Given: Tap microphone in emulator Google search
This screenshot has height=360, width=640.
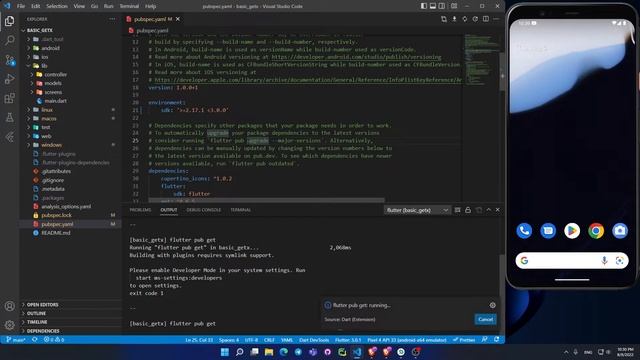Looking at the screenshot, I should click(x=604, y=261).
